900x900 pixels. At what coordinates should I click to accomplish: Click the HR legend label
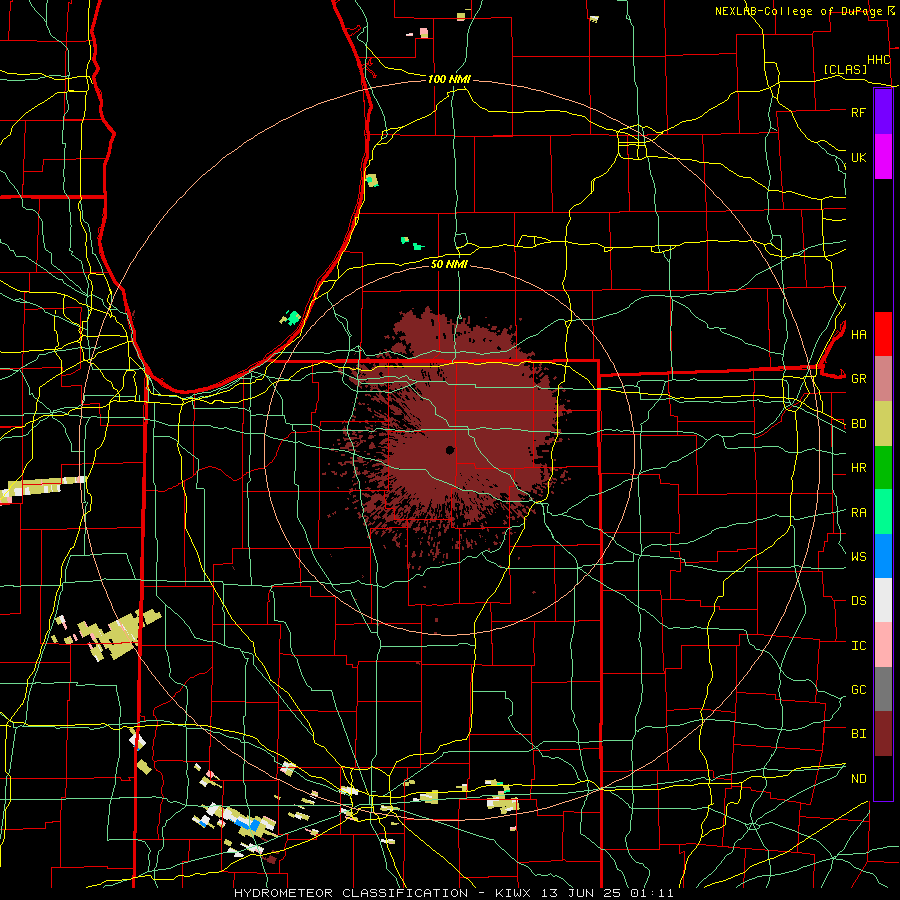click(858, 468)
